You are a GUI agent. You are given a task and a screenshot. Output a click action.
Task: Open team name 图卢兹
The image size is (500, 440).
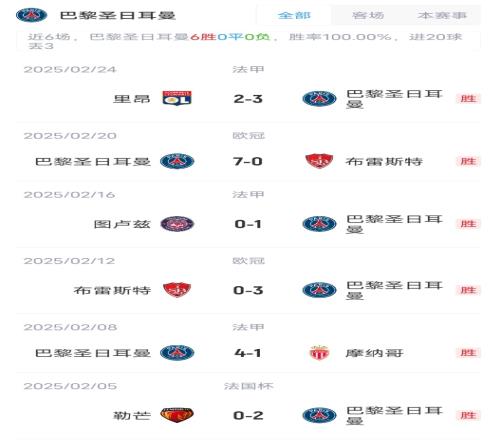[x=122, y=224]
